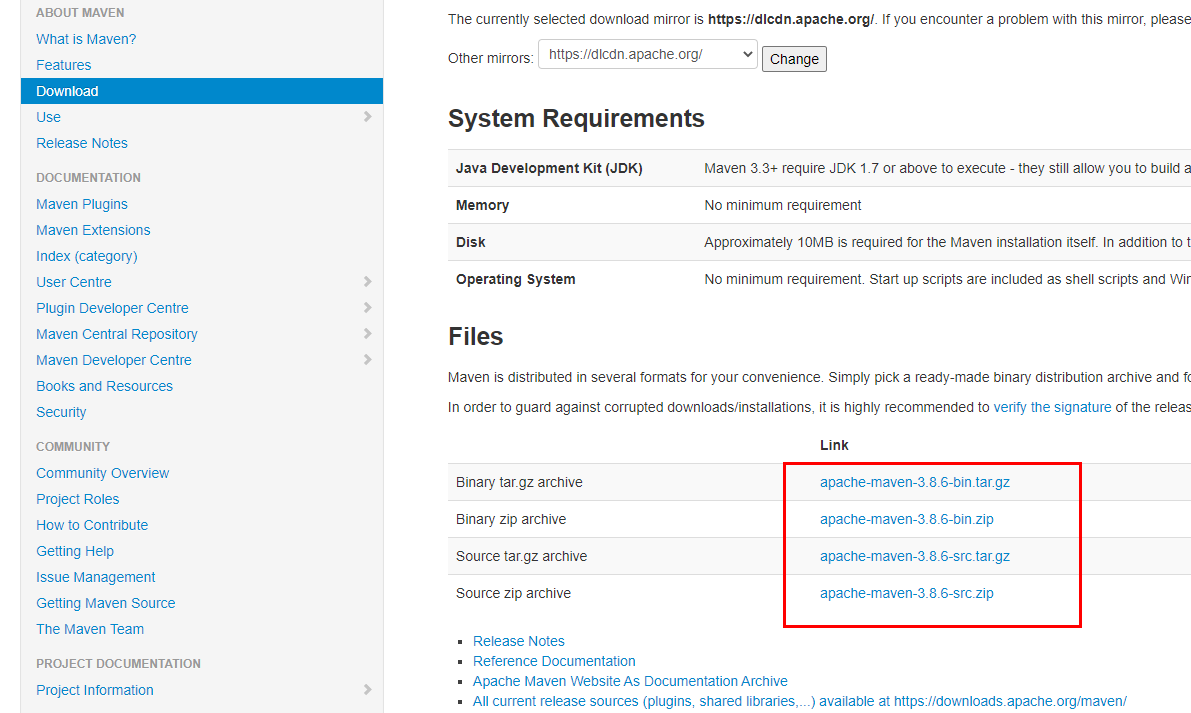Select the Operating System row label
1191x713 pixels.
[x=515, y=279]
